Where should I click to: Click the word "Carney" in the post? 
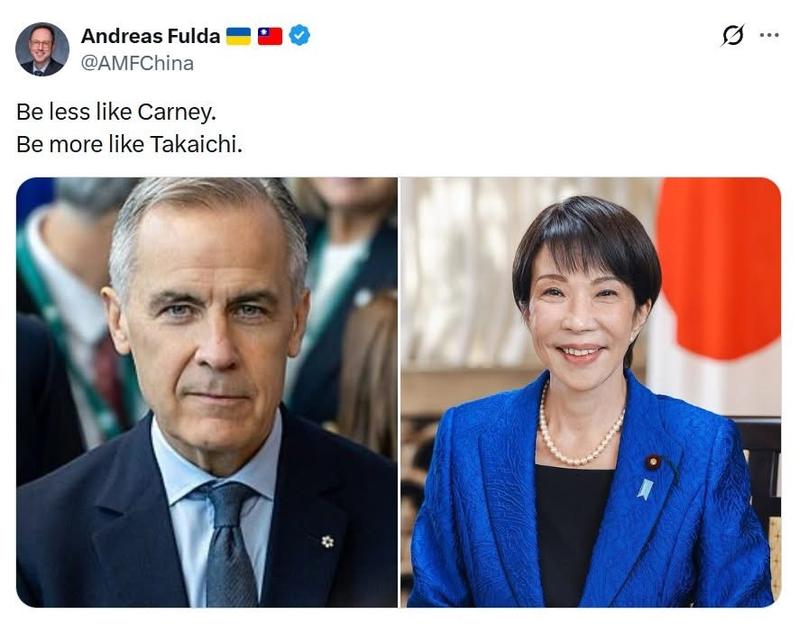[174, 113]
